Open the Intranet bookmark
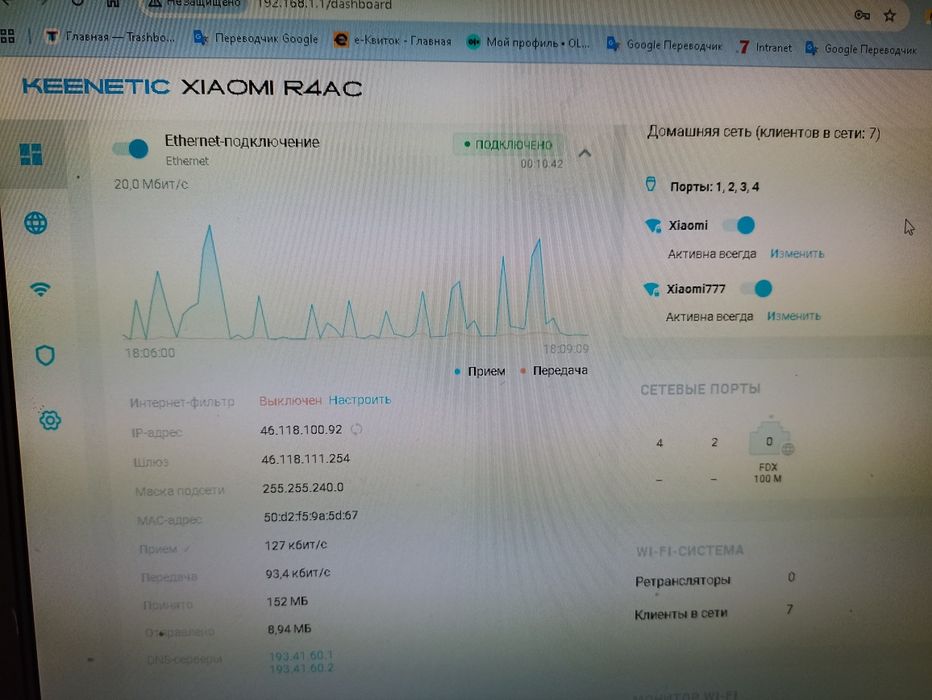 coord(764,47)
